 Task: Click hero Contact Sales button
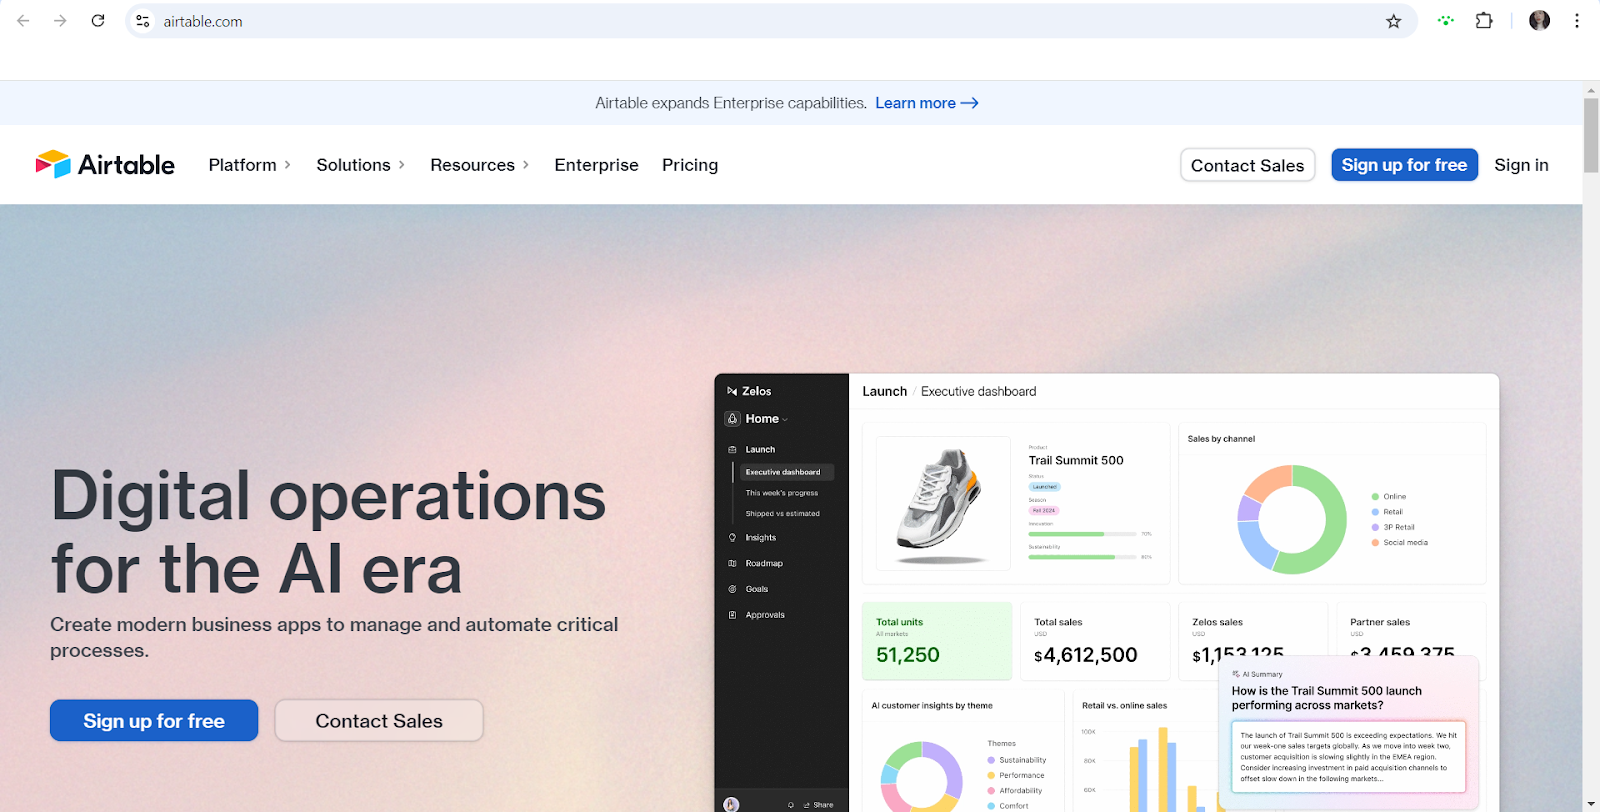click(x=379, y=721)
